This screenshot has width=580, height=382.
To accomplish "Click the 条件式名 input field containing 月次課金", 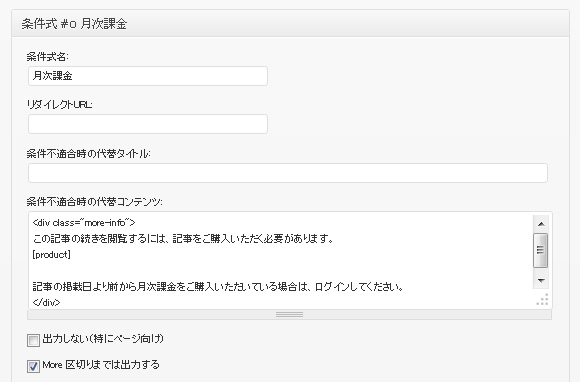I will (x=148, y=76).
